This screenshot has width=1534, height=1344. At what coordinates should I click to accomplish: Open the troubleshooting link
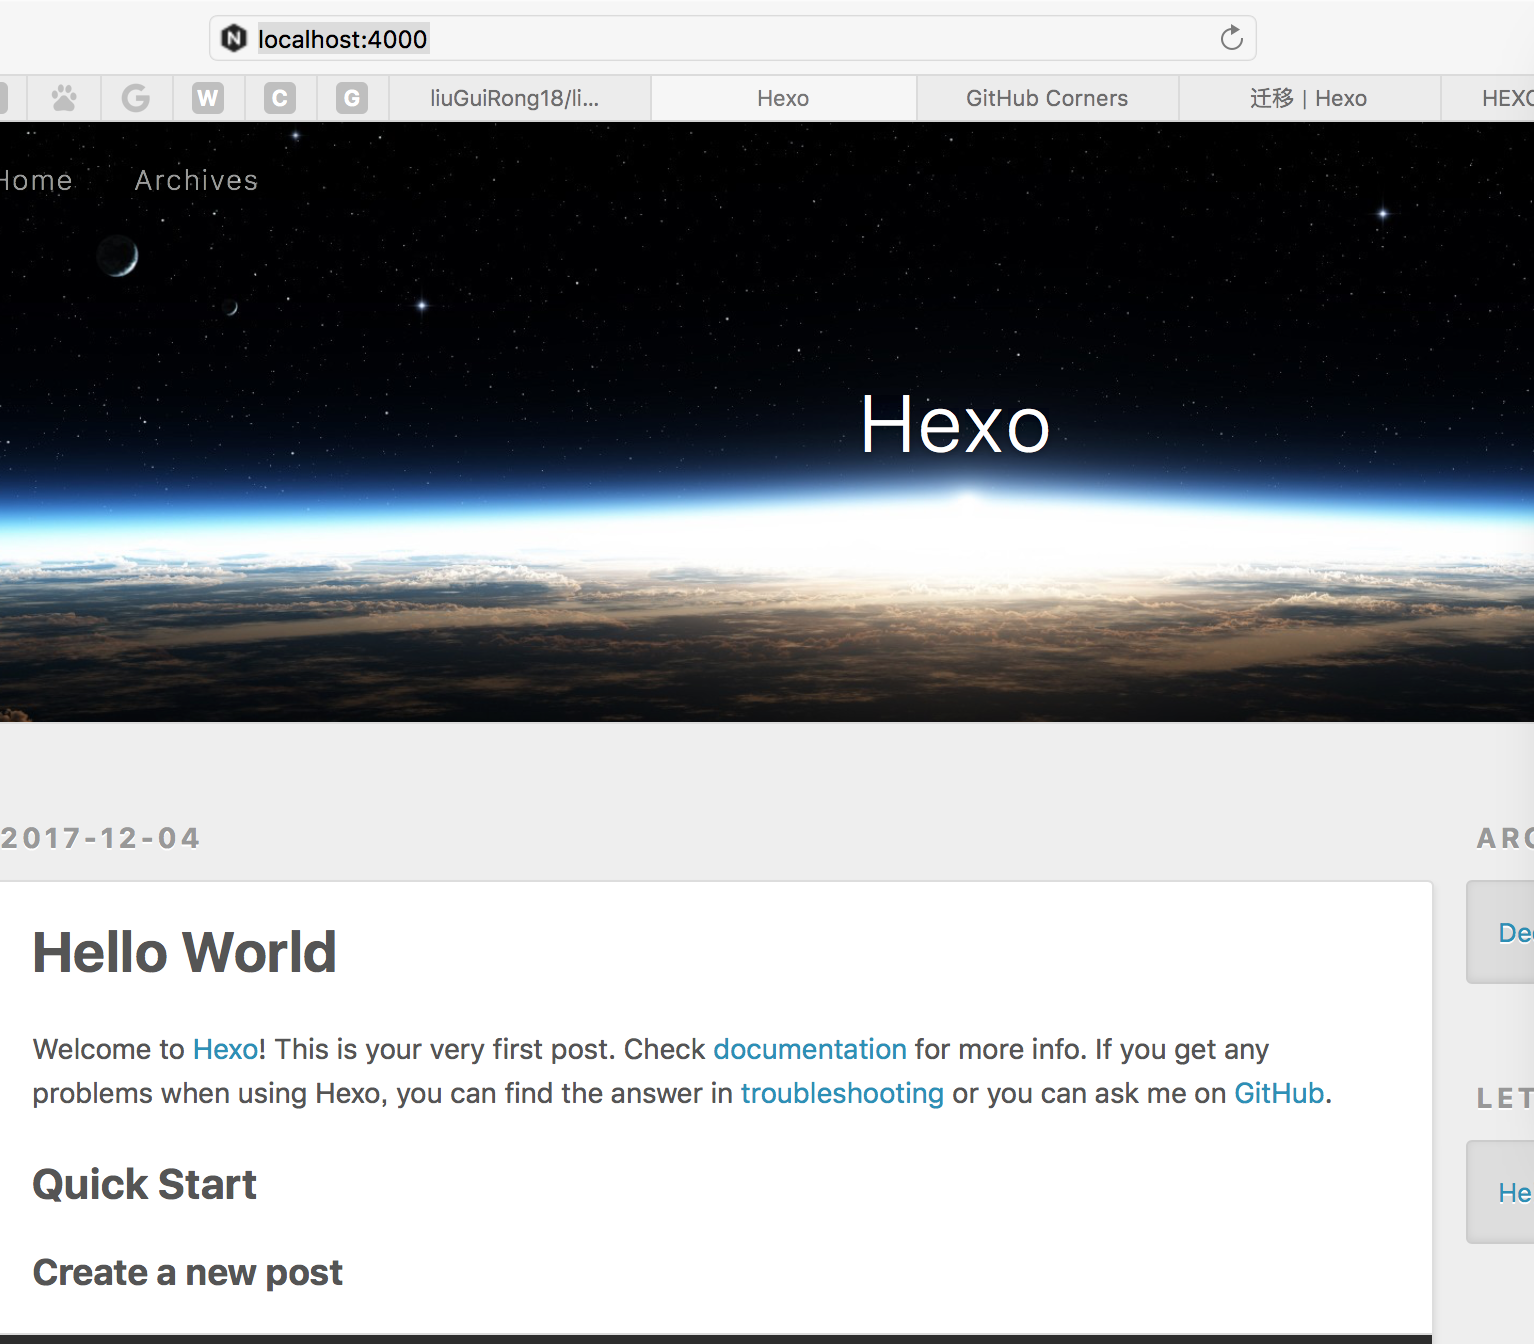click(x=842, y=1093)
